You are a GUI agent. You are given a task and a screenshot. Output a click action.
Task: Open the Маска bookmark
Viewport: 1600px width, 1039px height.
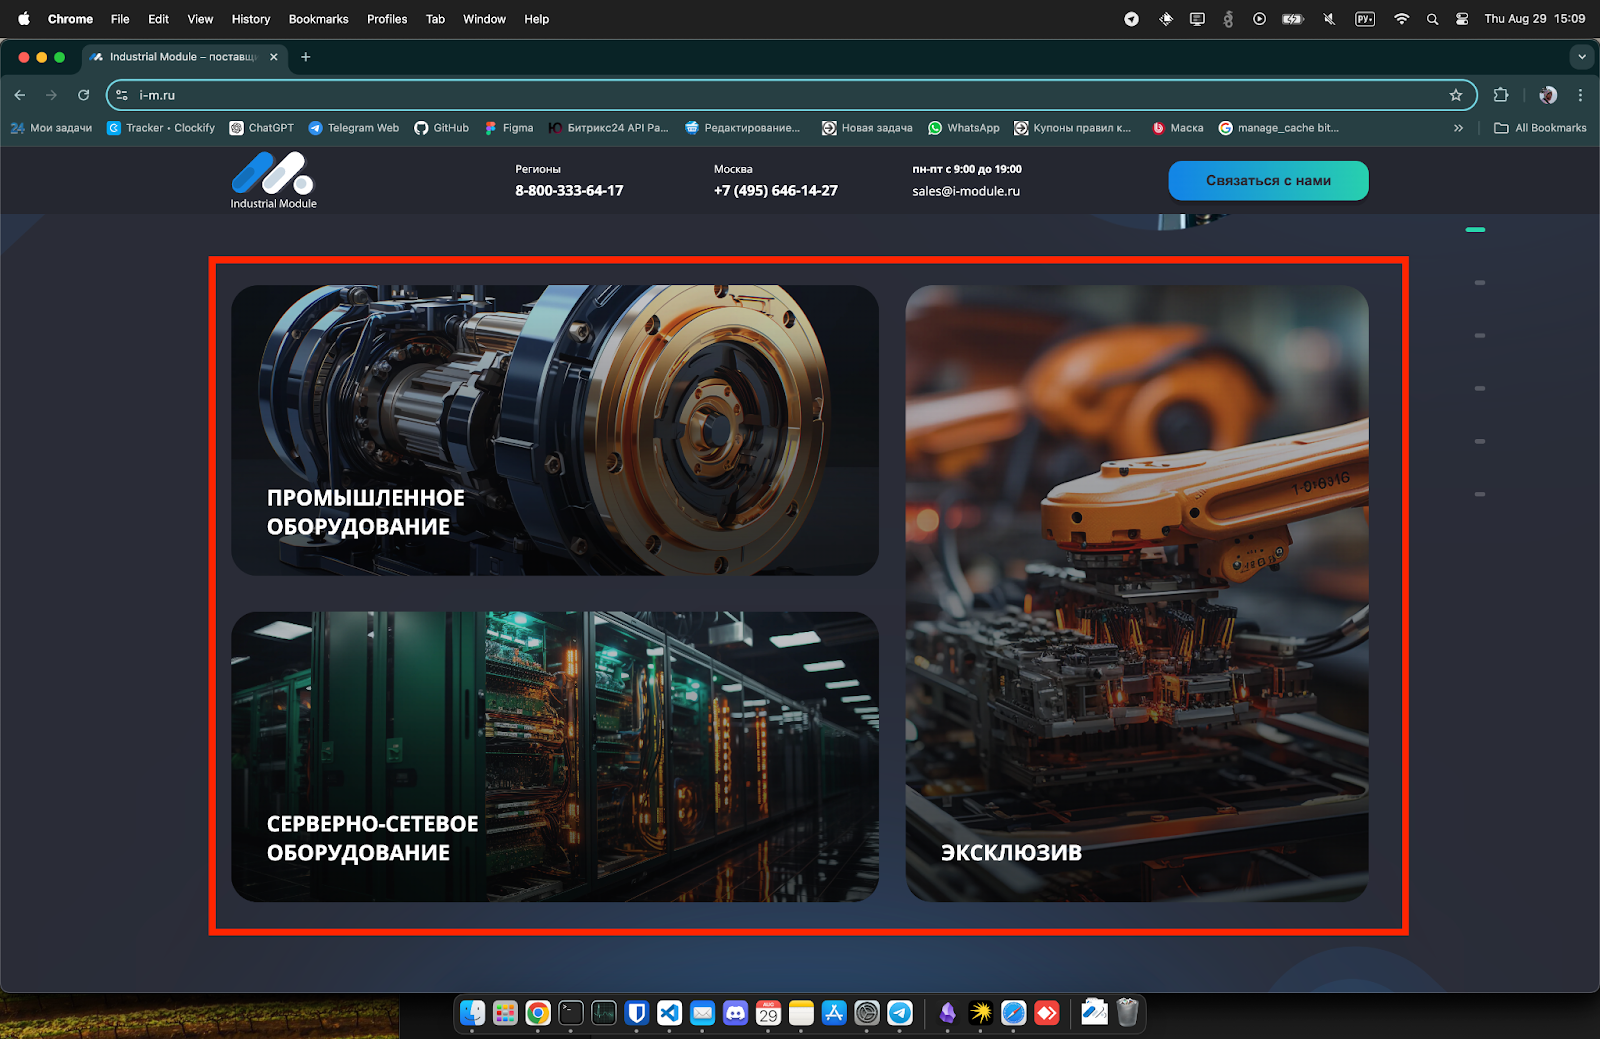(x=1178, y=128)
